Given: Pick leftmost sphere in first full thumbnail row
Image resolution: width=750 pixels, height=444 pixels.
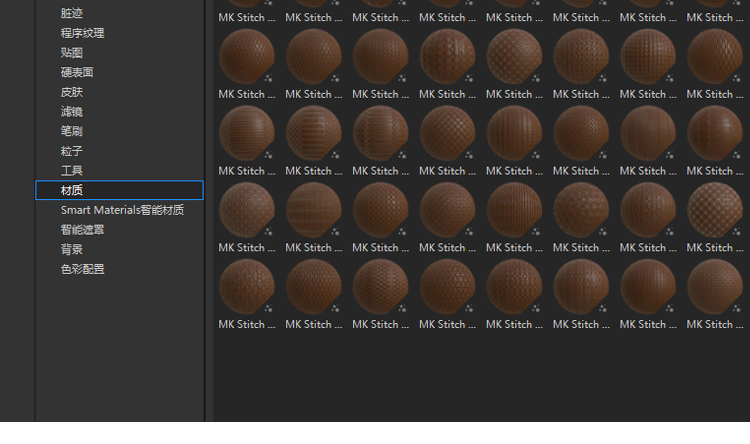Looking at the screenshot, I should point(246,56).
